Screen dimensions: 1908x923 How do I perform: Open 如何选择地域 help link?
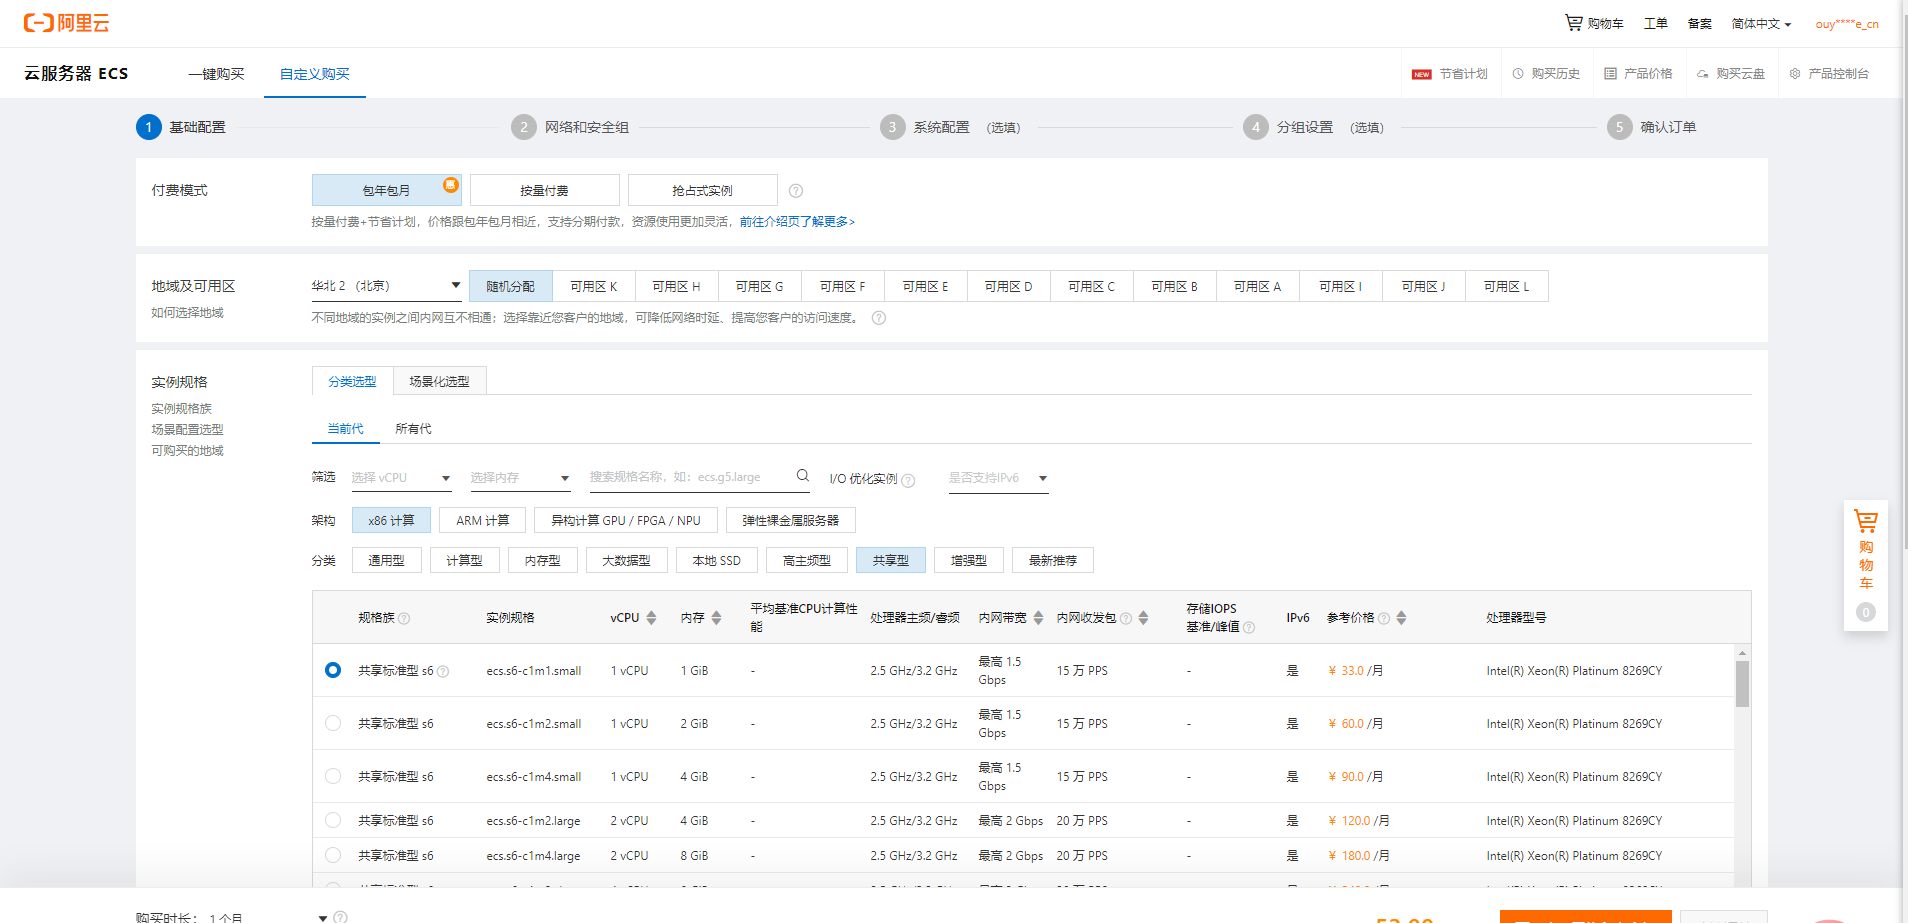pyautogui.click(x=187, y=313)
